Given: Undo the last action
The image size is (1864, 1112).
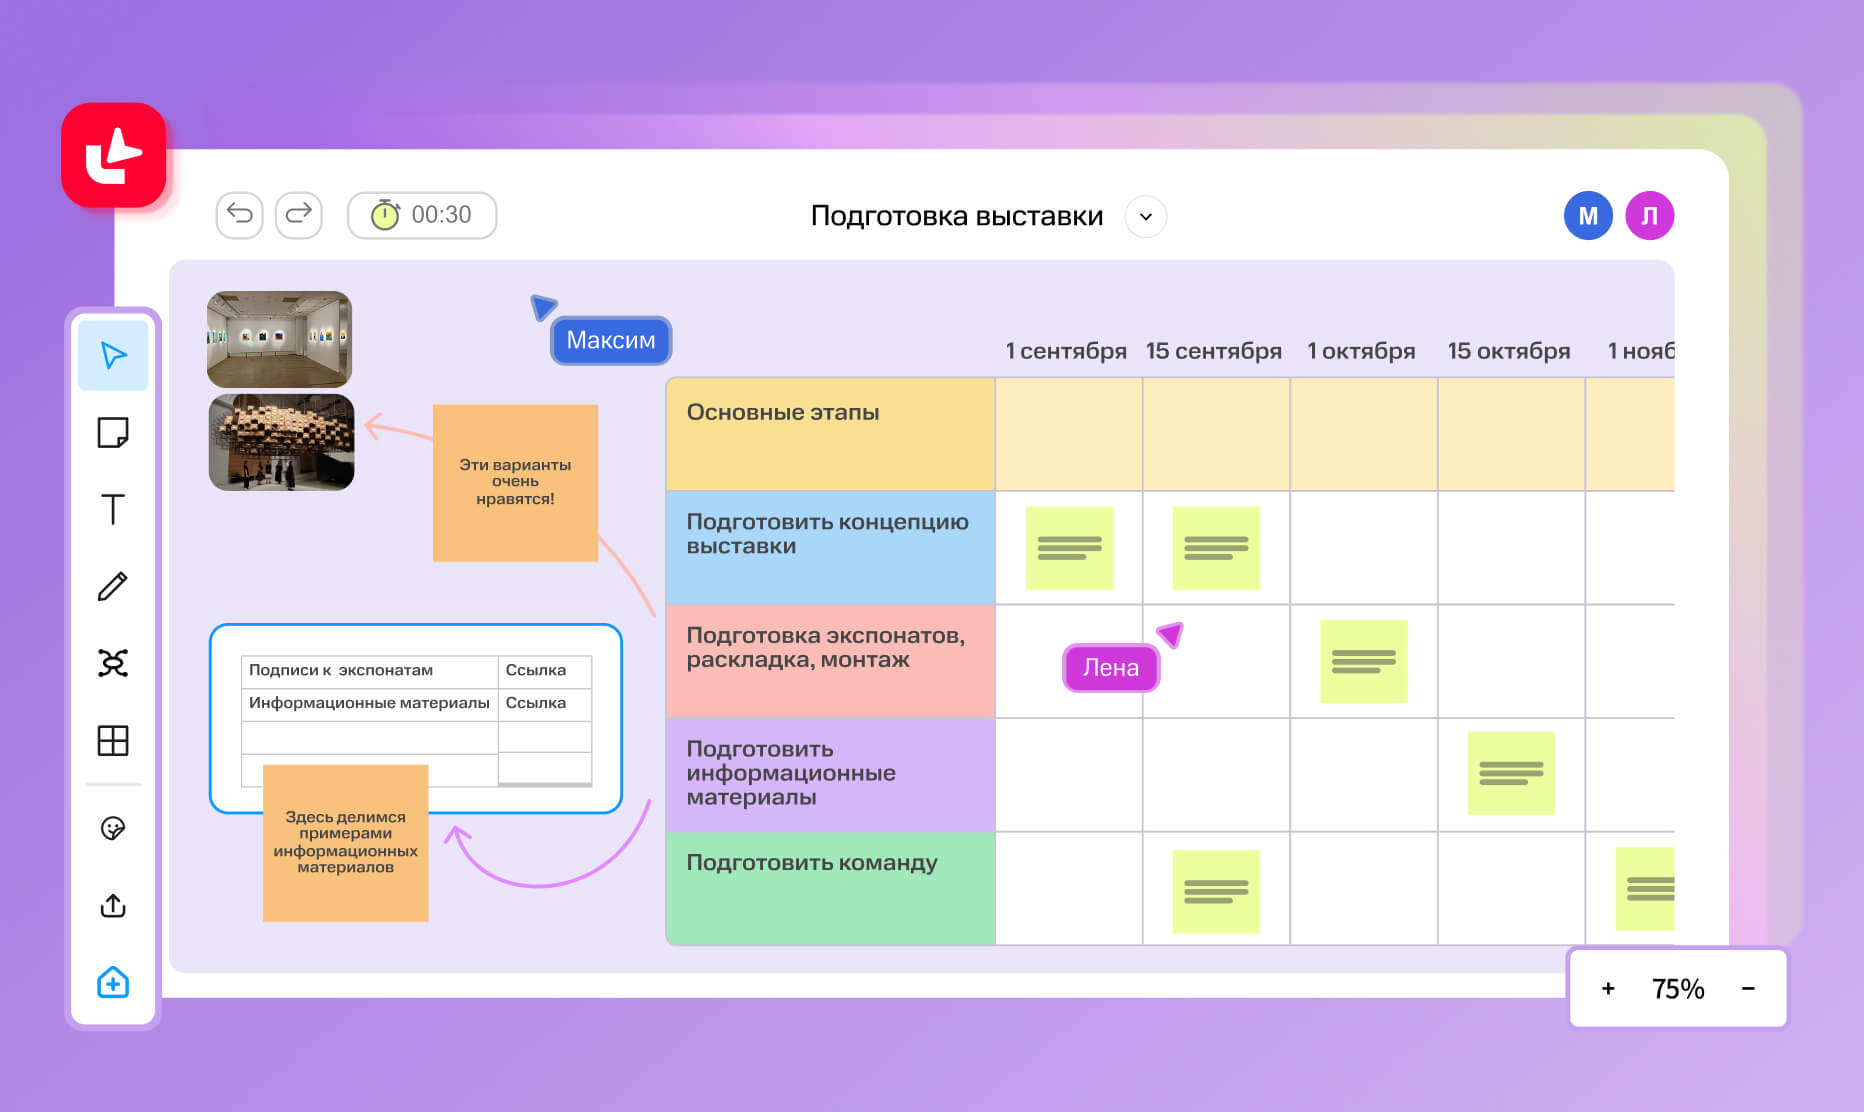Looking at the screenshot, I should (240, 214).
